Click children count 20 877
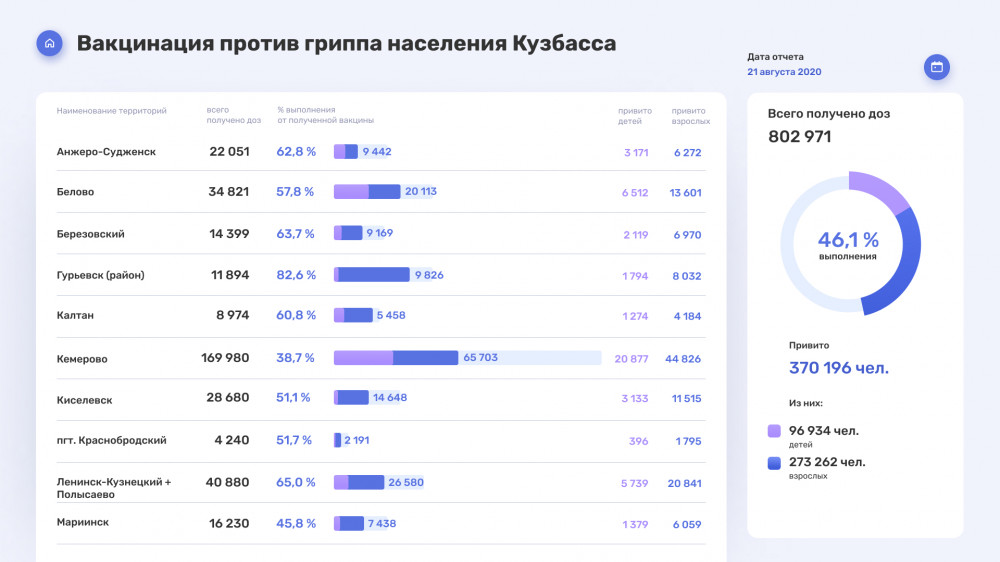The height and width of the screenshot is (562, 1000). 631,359
